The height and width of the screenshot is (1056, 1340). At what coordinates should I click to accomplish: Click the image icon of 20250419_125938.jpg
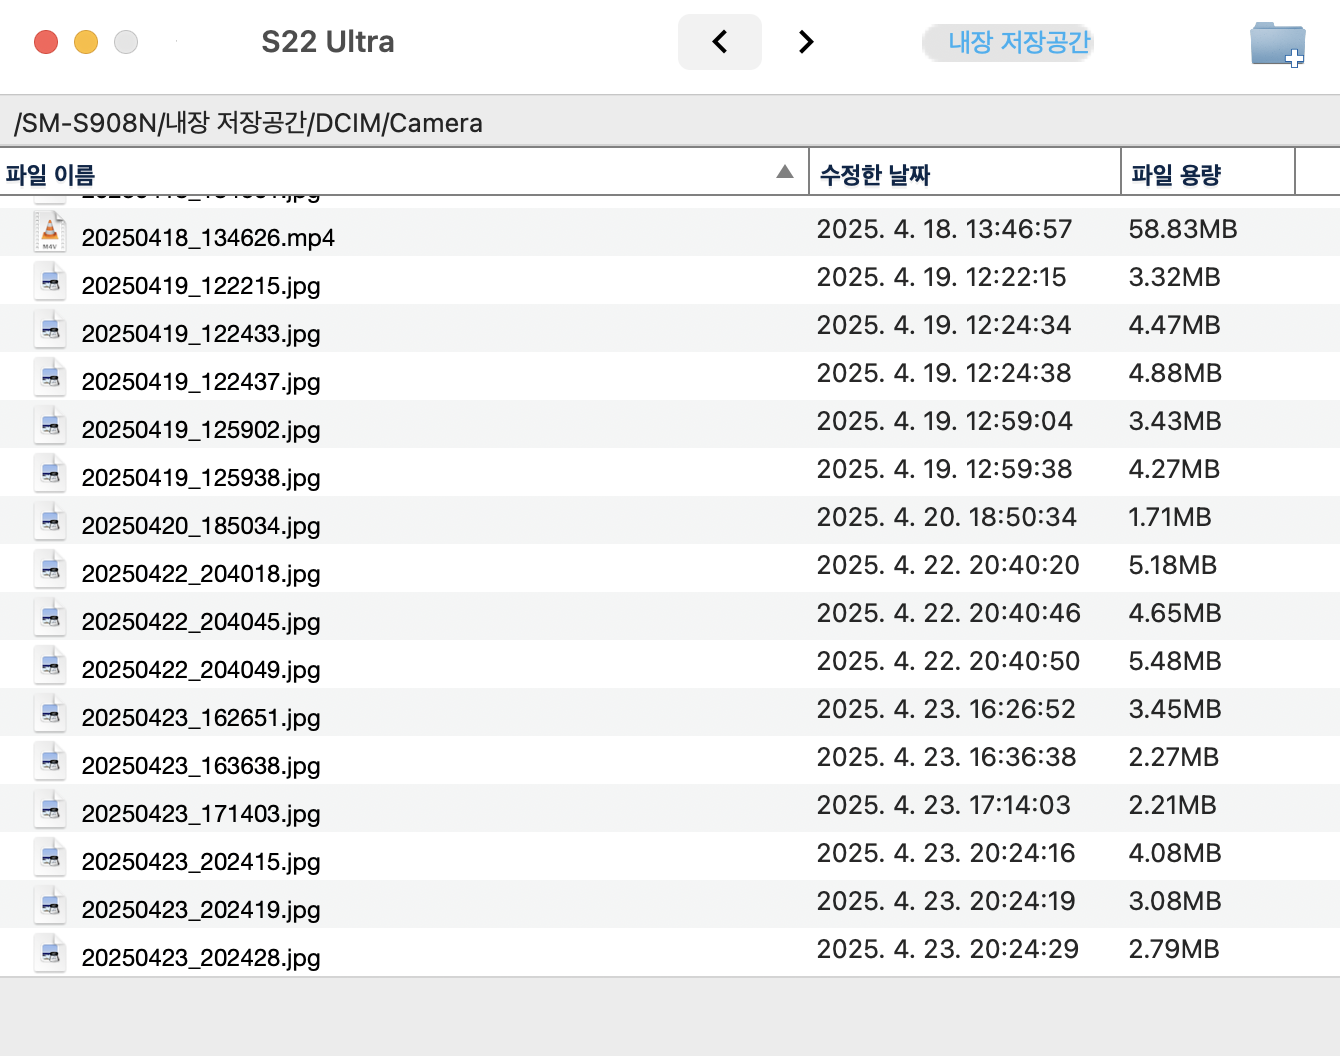[x=50, y=474]
